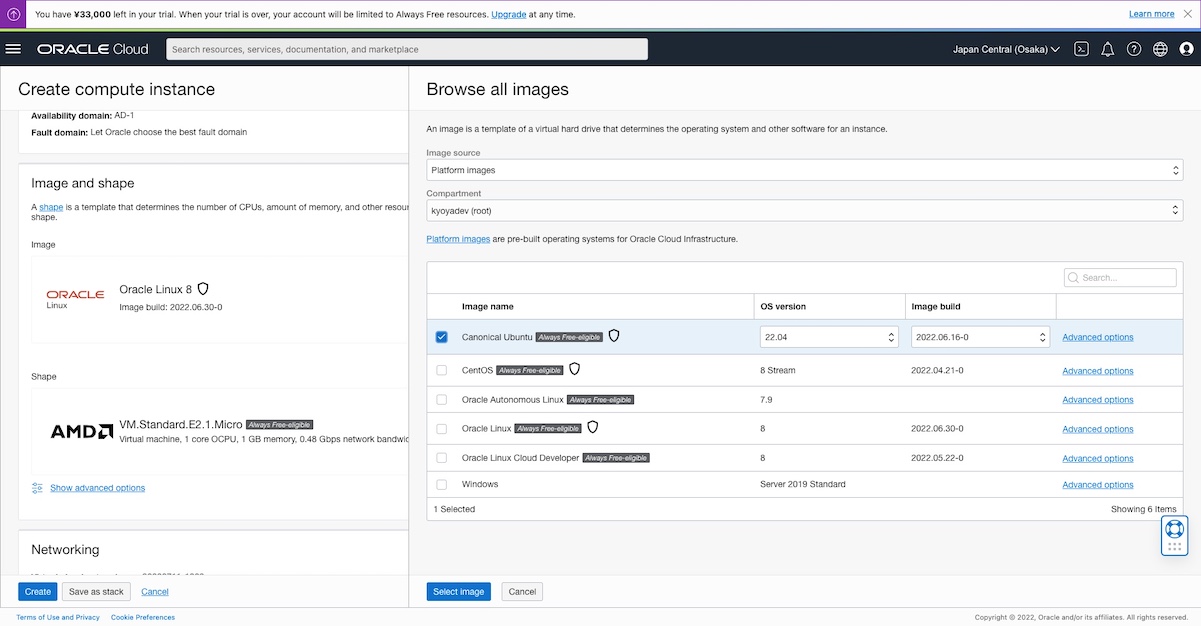
Task: Uncheck the Canonical Ubuntu image checkbox
Action: point(442,337)
